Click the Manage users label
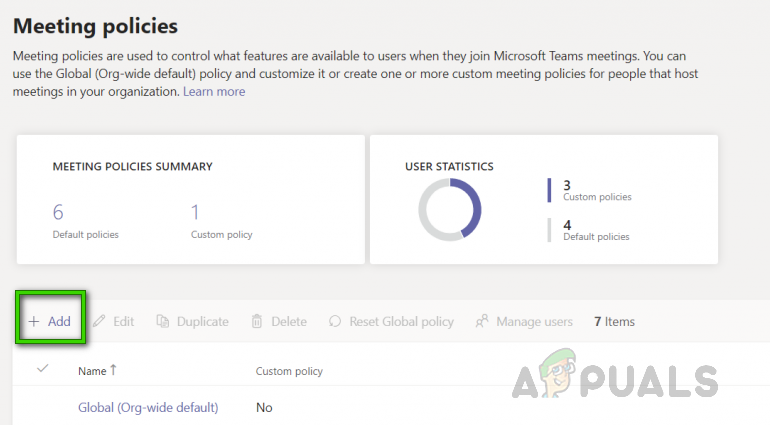Screen dimensions: 770x425 pos(535,321)
